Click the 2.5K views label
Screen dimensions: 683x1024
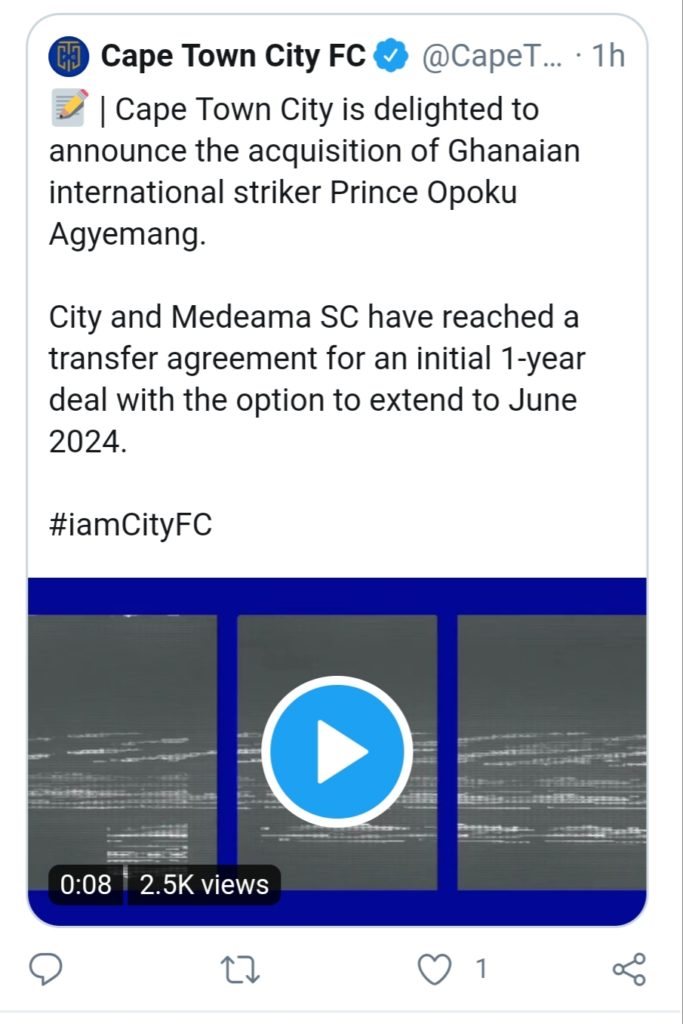tap(204, 885)
